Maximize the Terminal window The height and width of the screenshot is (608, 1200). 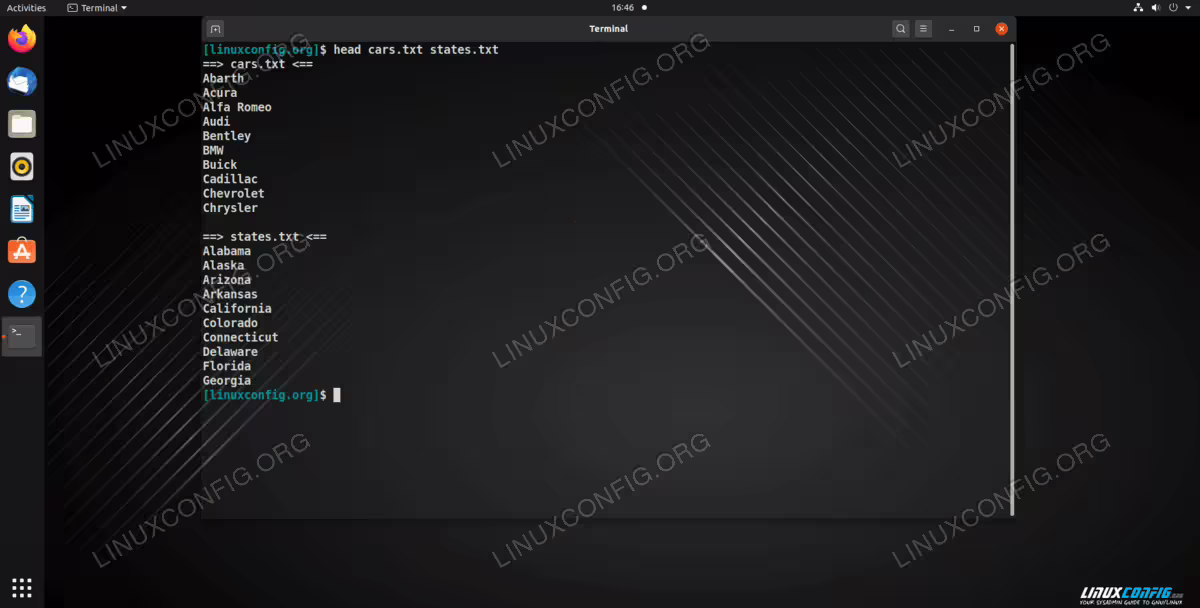tap(977, 29)
